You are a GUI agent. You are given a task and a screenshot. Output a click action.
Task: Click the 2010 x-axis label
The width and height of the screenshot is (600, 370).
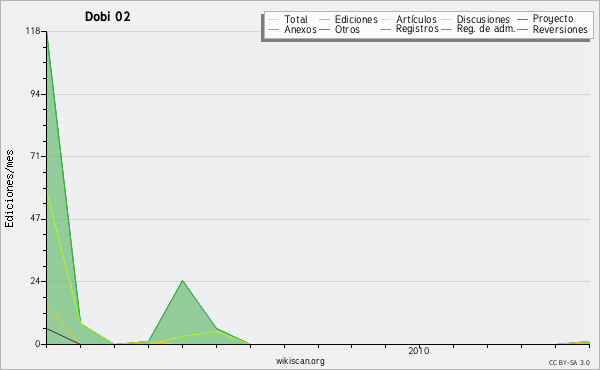[x=419, y=351]
